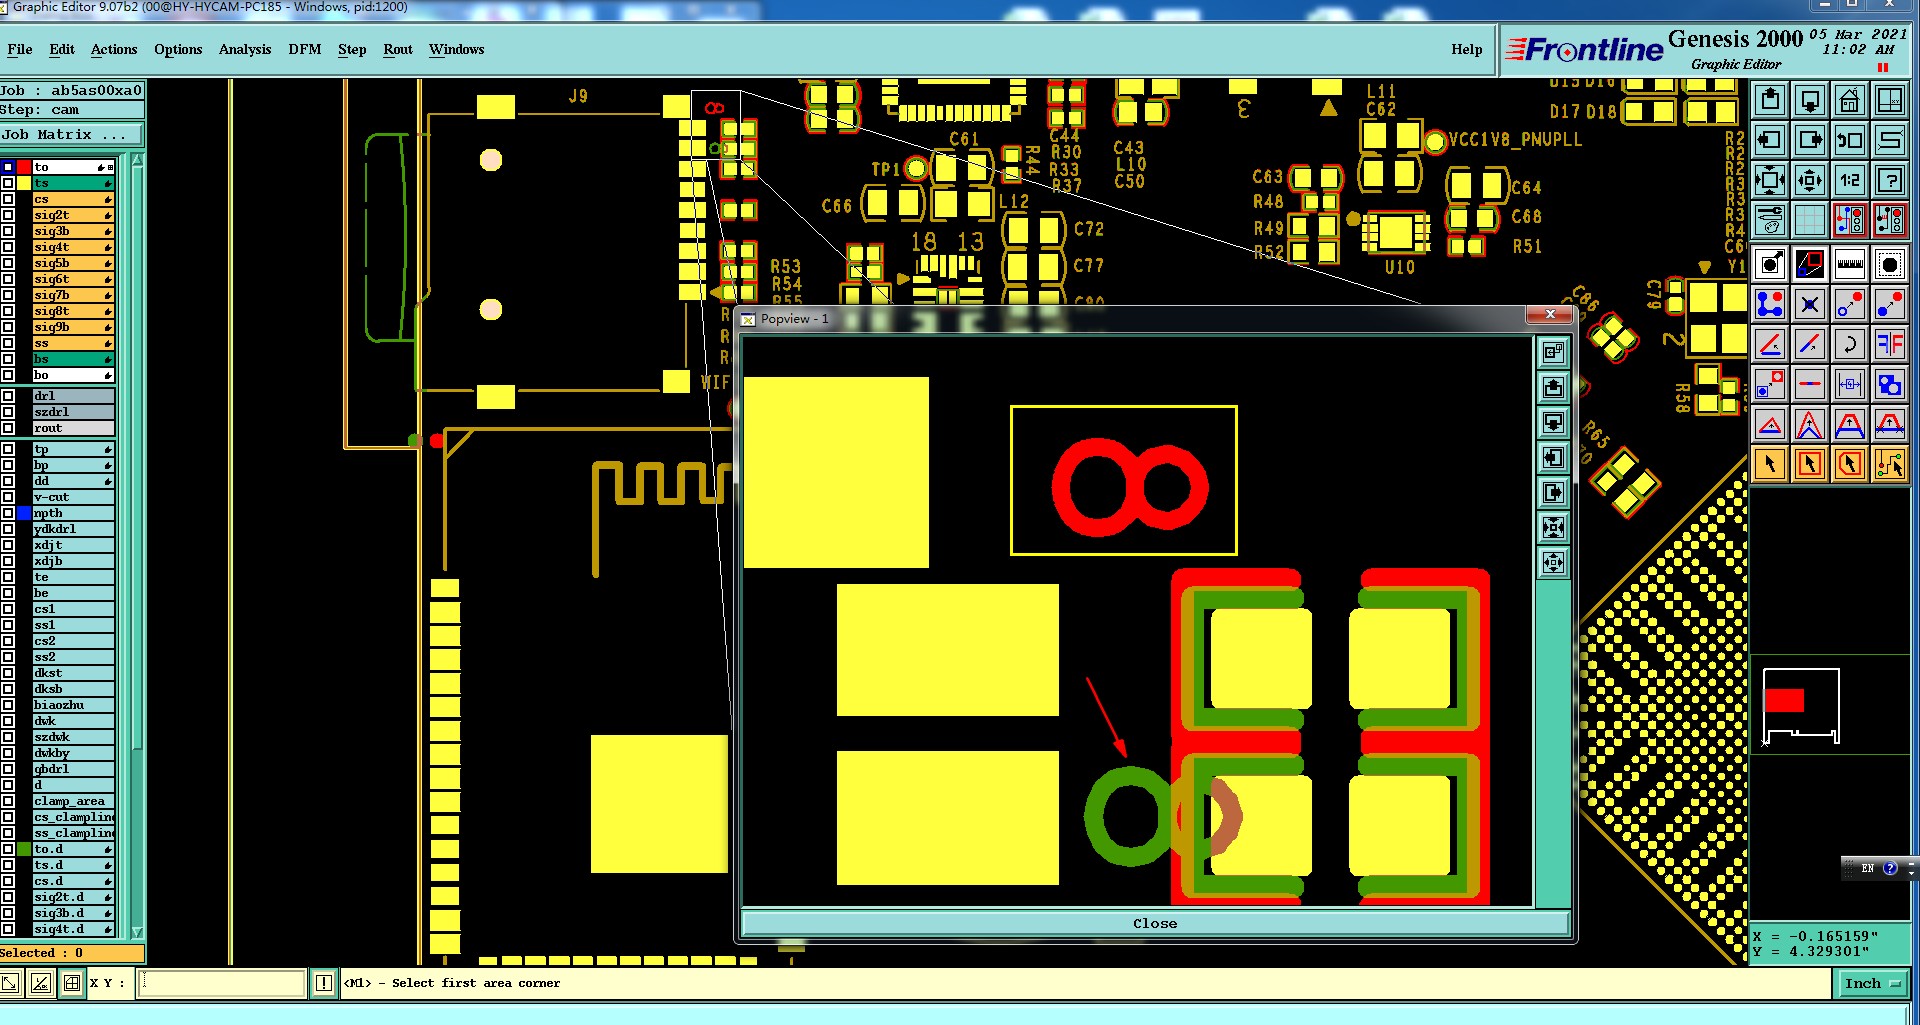Click the X Y coordinate input field

[x=221, y=983]
